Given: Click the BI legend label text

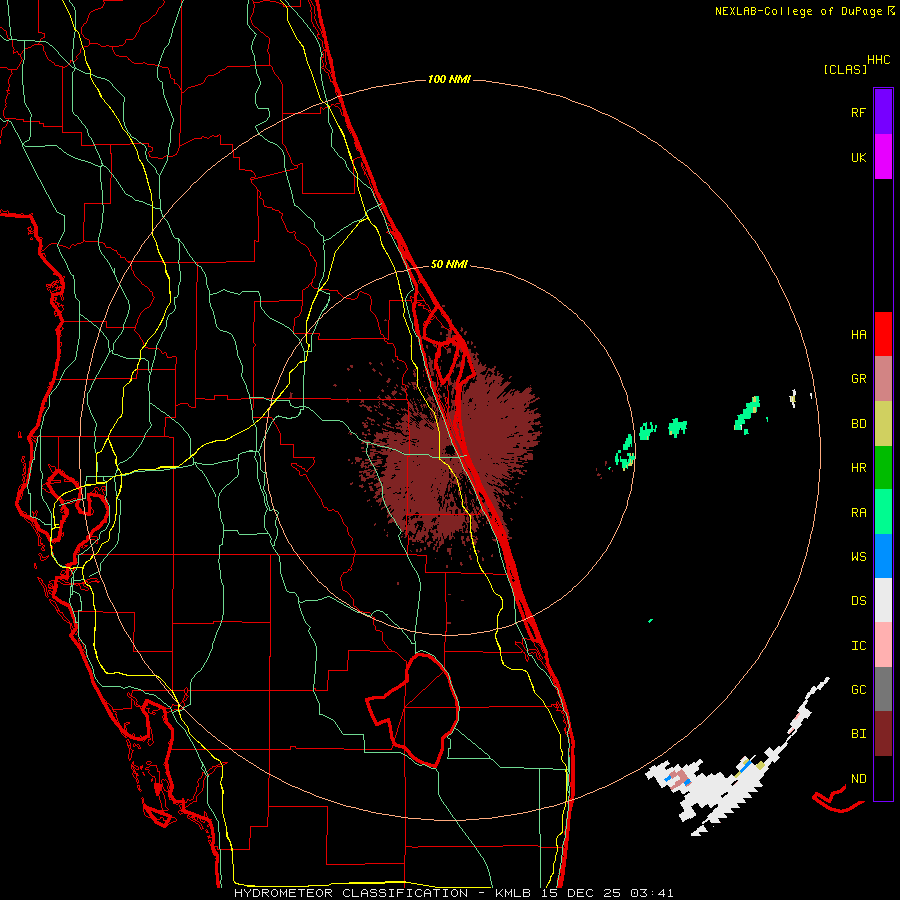Looking at the screenshot, I should click(859, 734).
